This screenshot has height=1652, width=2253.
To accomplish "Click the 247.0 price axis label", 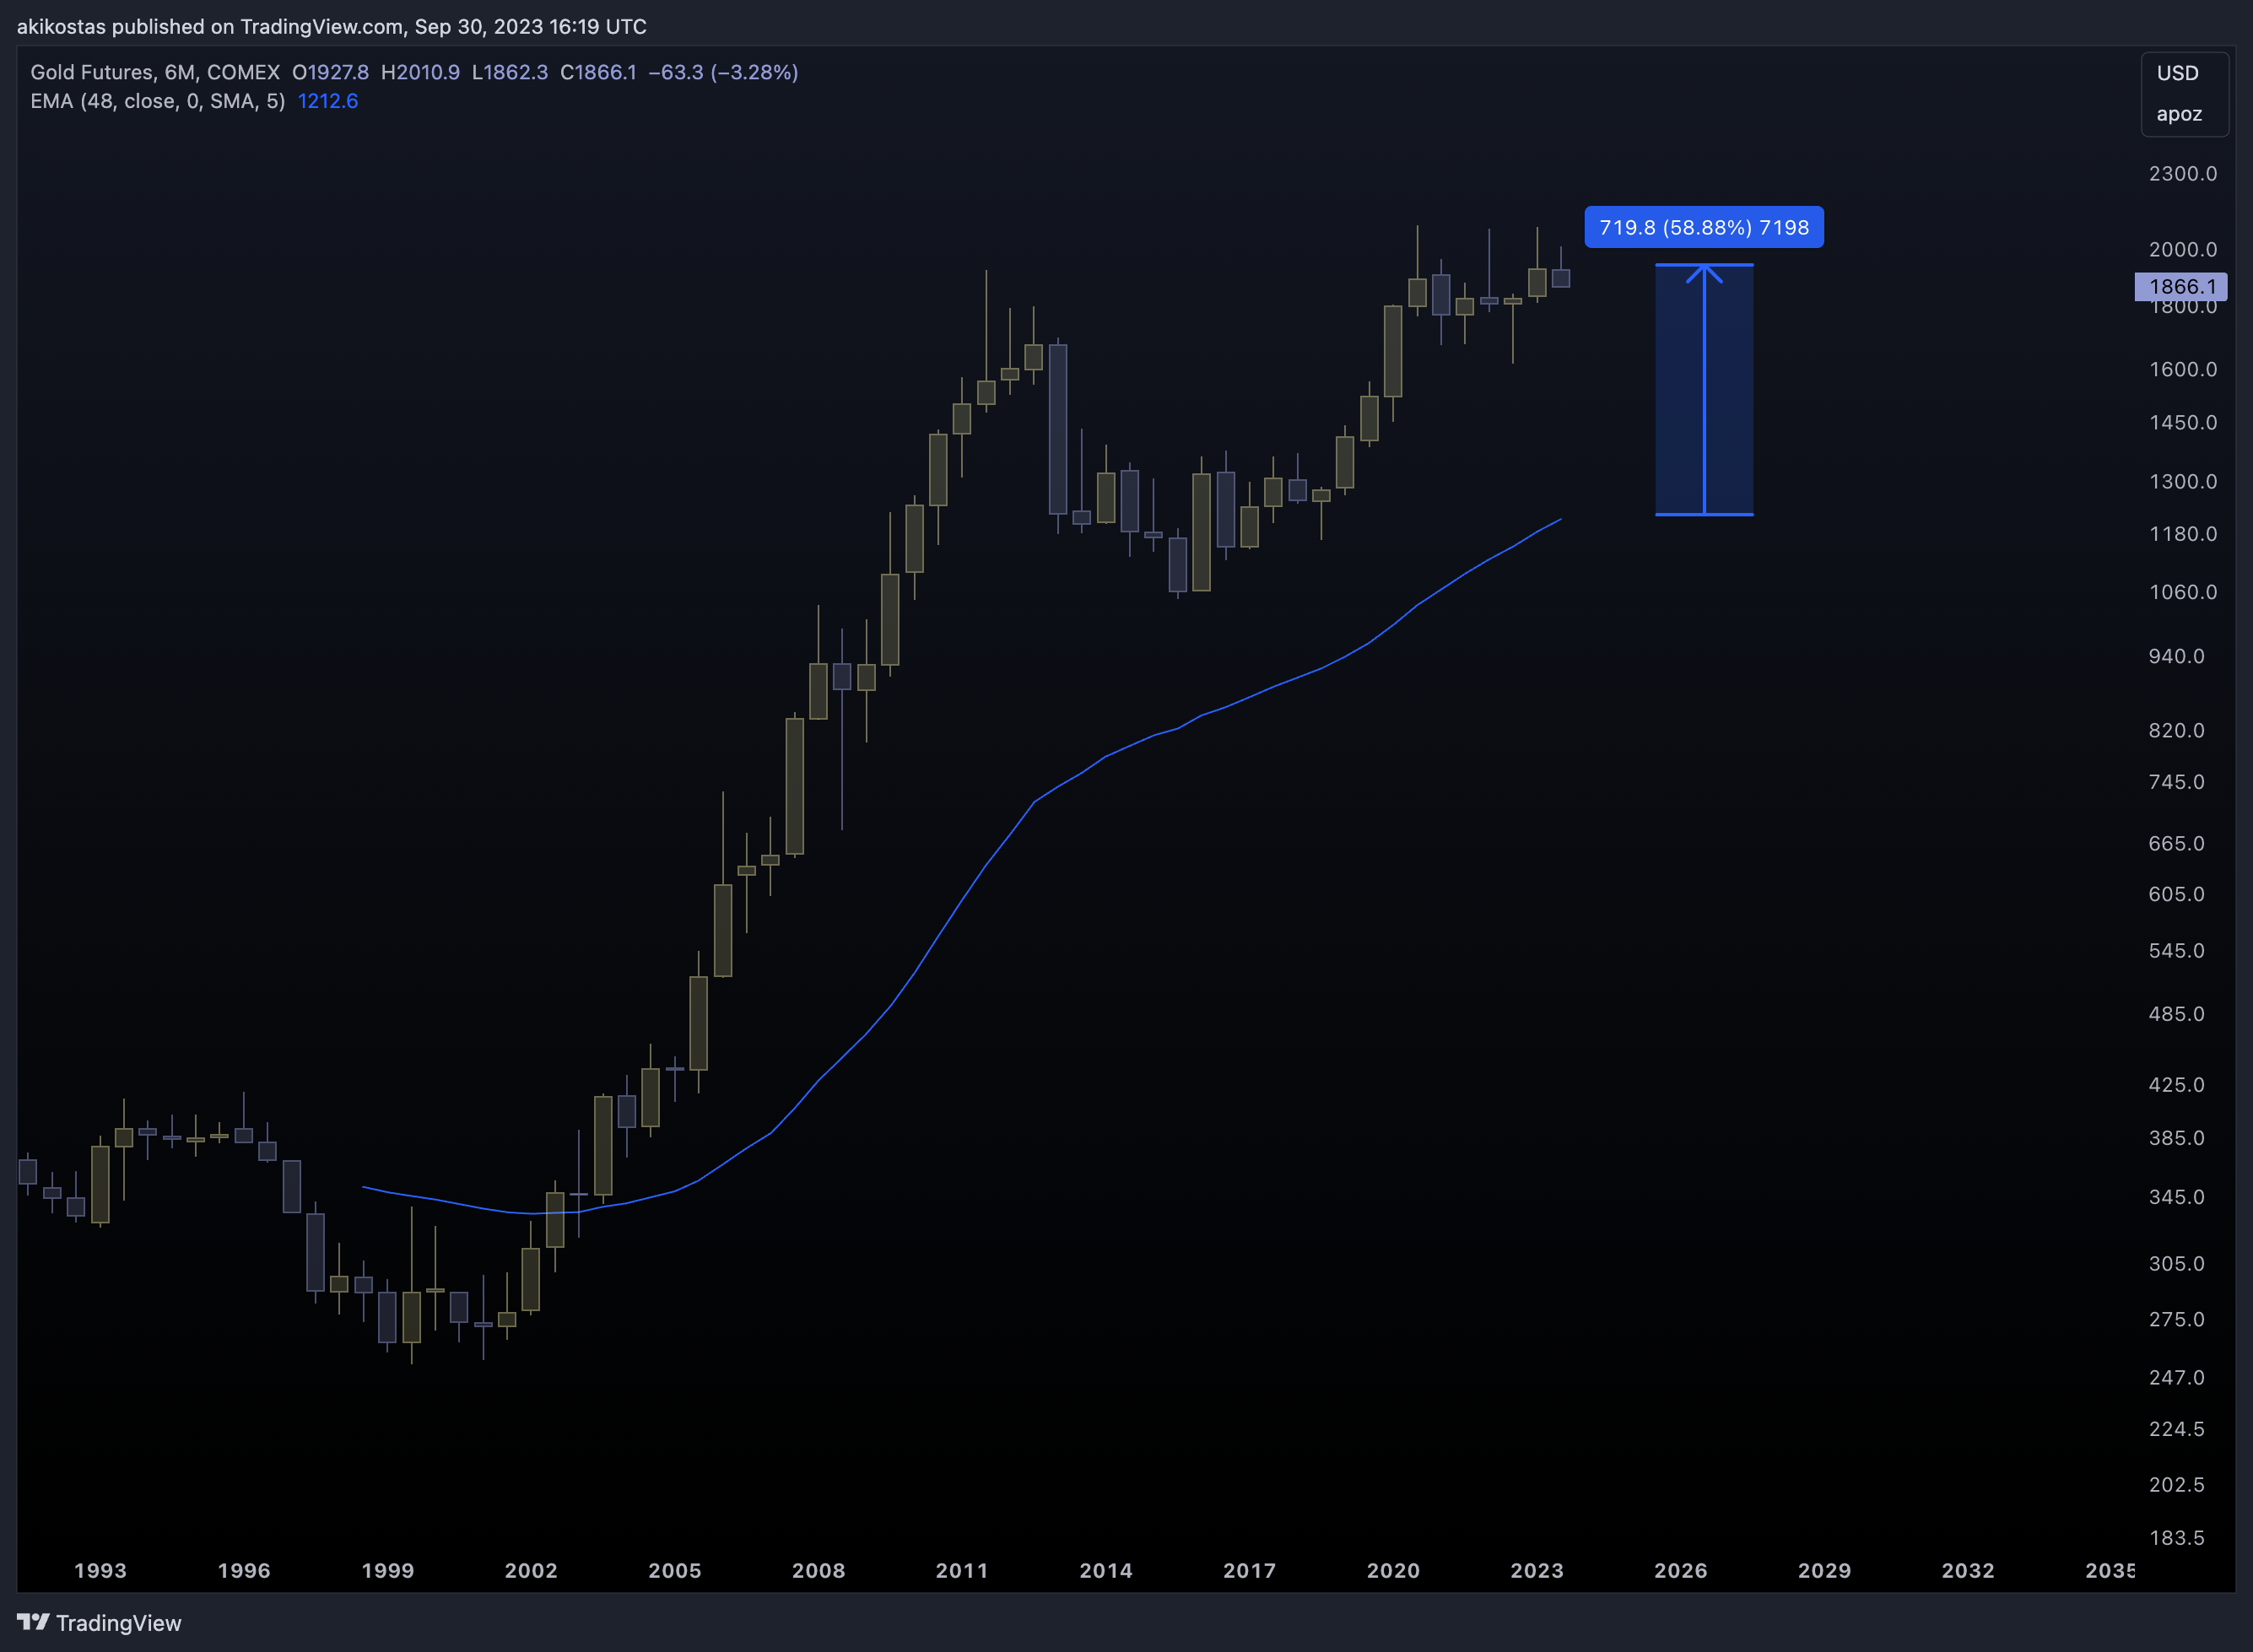I will point(2177,1378).
